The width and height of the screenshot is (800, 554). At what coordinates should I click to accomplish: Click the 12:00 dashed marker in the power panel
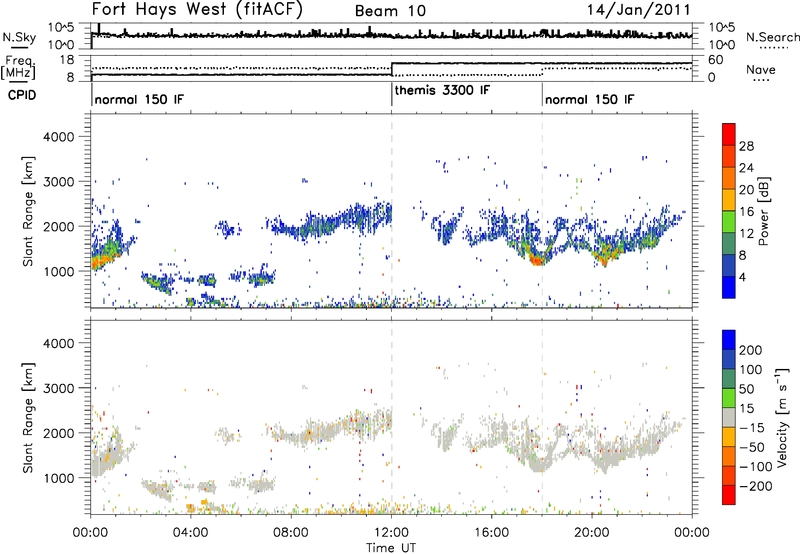pyautogui.click(x=392, y=211)
